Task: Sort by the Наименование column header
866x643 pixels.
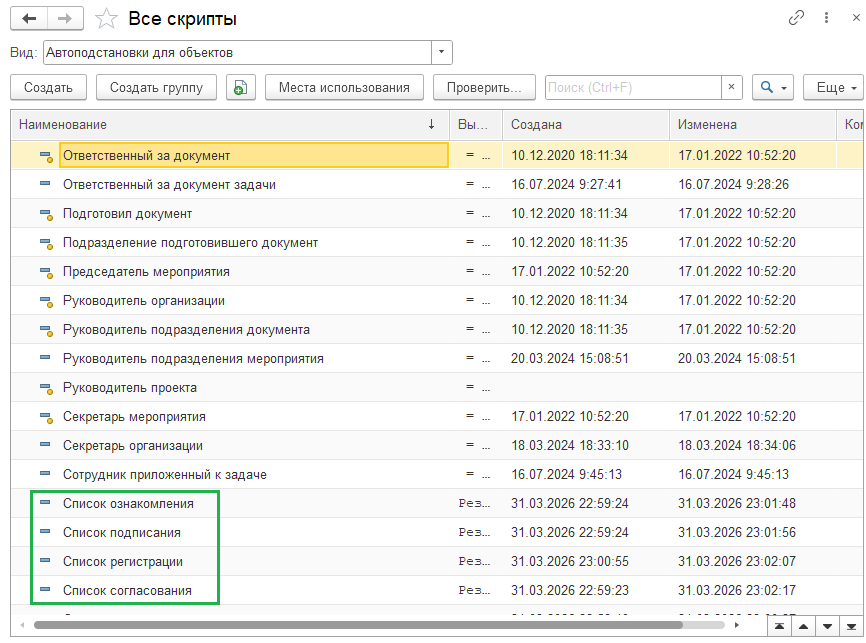Action: 220,125
